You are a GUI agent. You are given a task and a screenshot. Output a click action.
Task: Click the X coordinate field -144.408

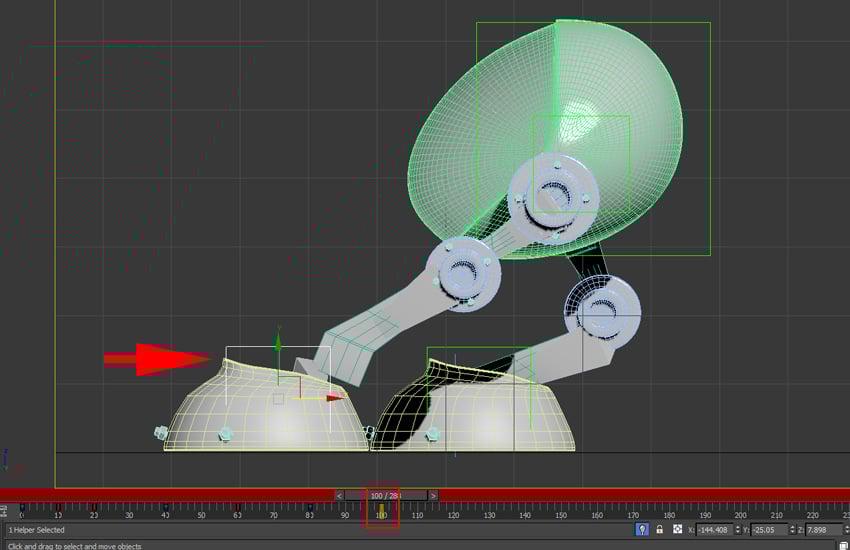(714, 530)
